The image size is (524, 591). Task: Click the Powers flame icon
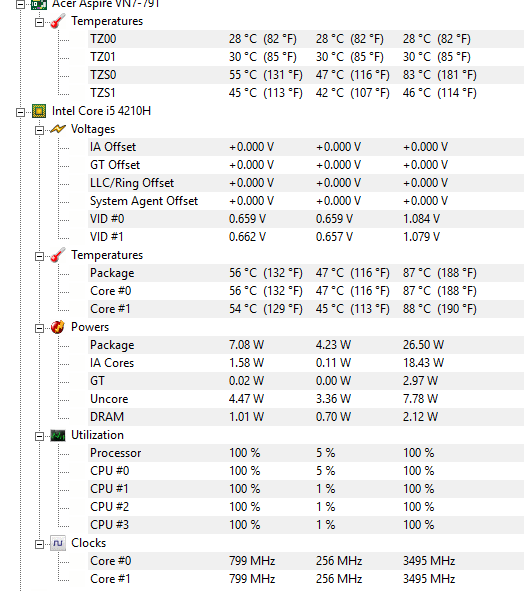[x=58, y=327]
